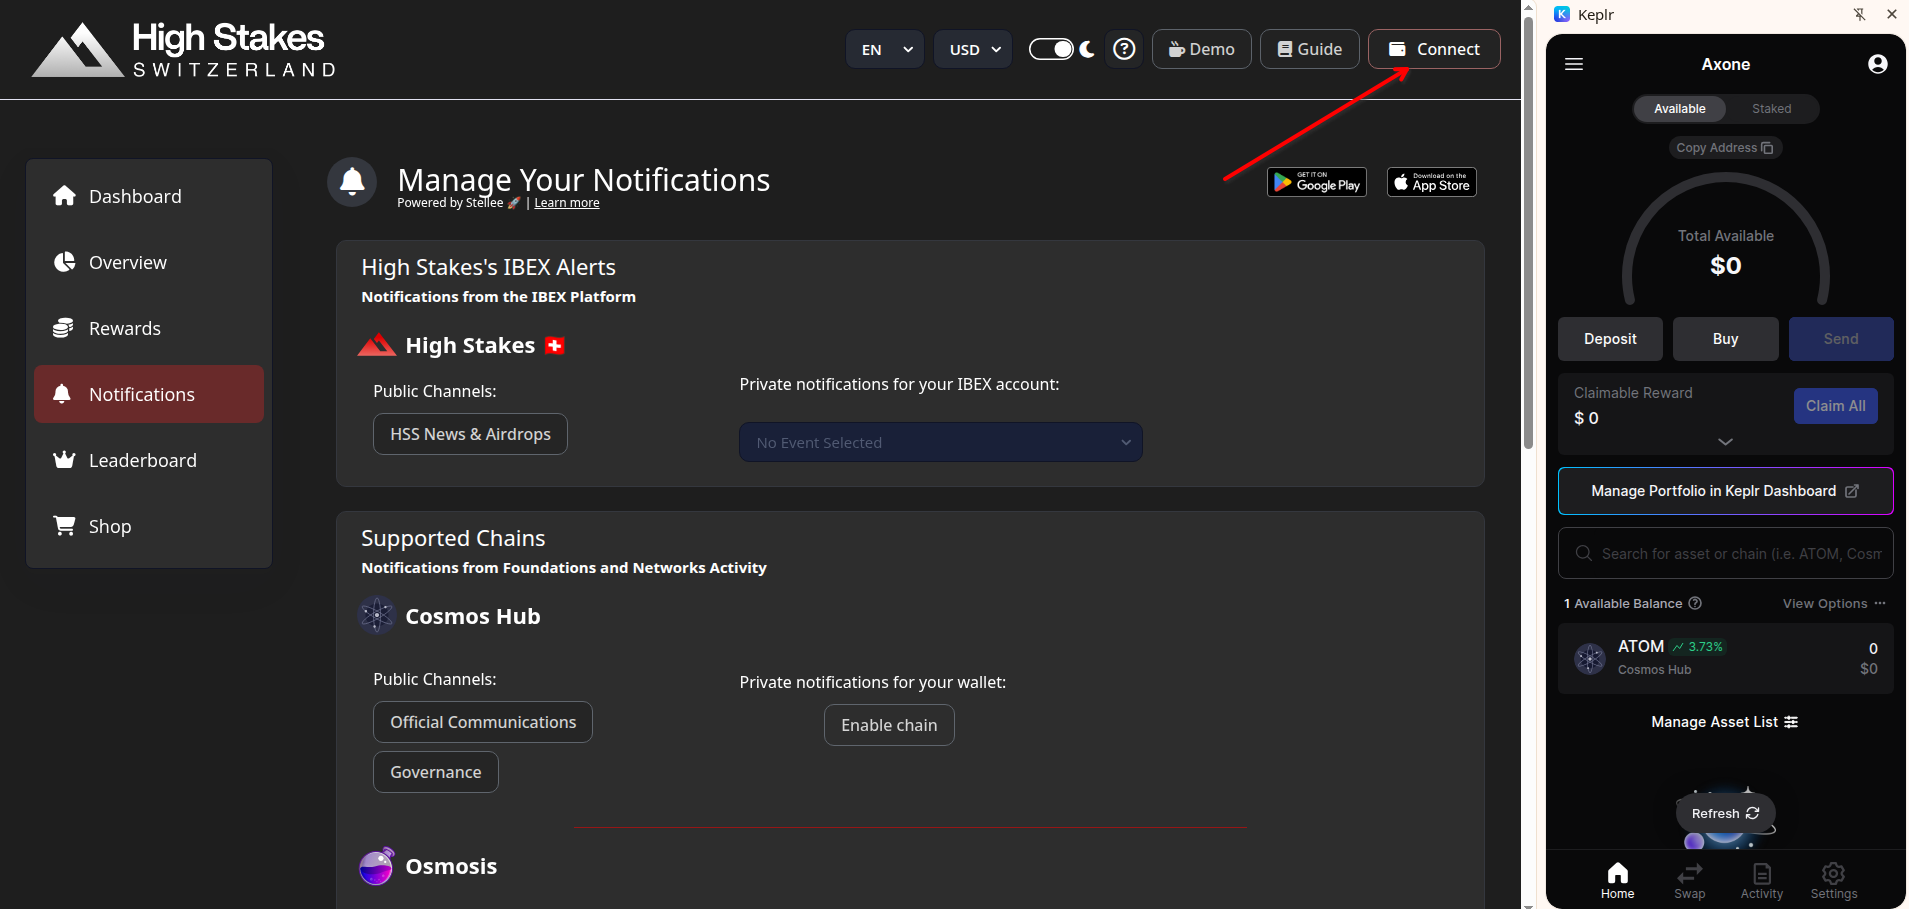Click the App Store badge
This screenshot has height=909, width=1909.
coord(1432,182)
